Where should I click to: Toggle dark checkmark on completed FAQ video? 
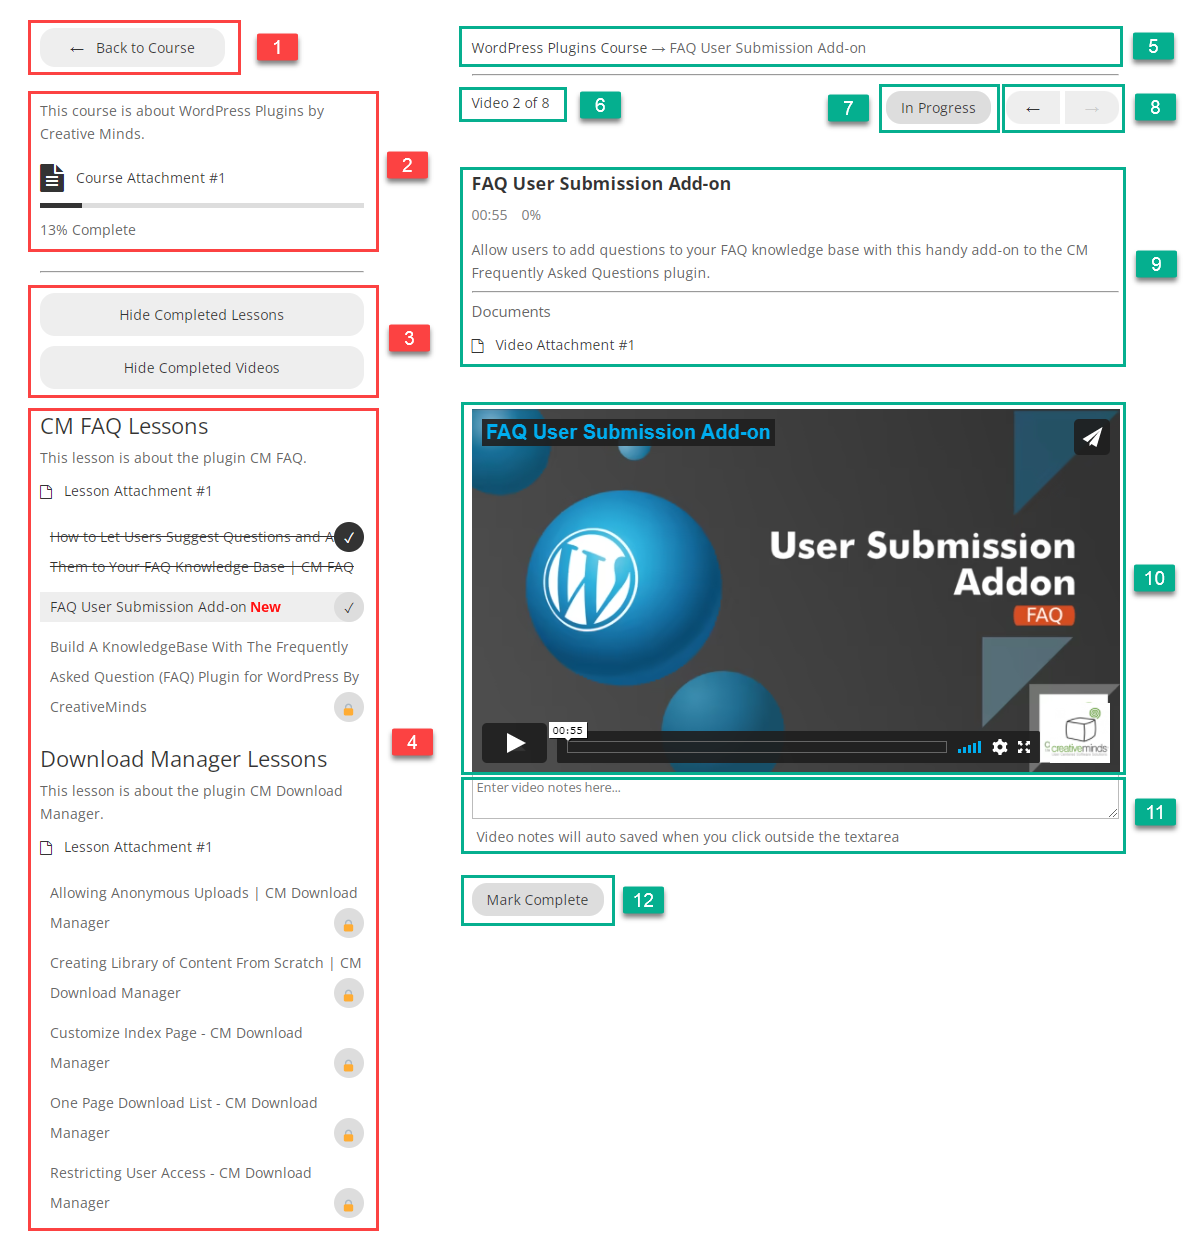pyautogui.click(x=349, y=537)
